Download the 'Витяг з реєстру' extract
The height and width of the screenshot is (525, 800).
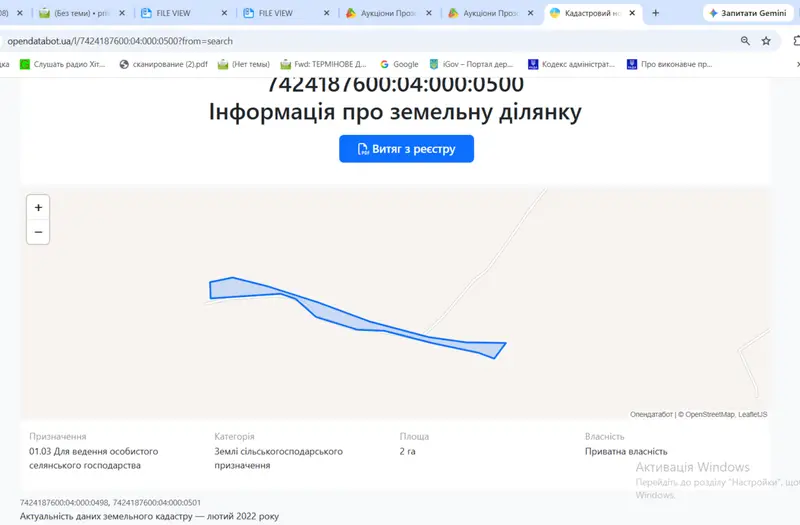click(x=406, y=149)
